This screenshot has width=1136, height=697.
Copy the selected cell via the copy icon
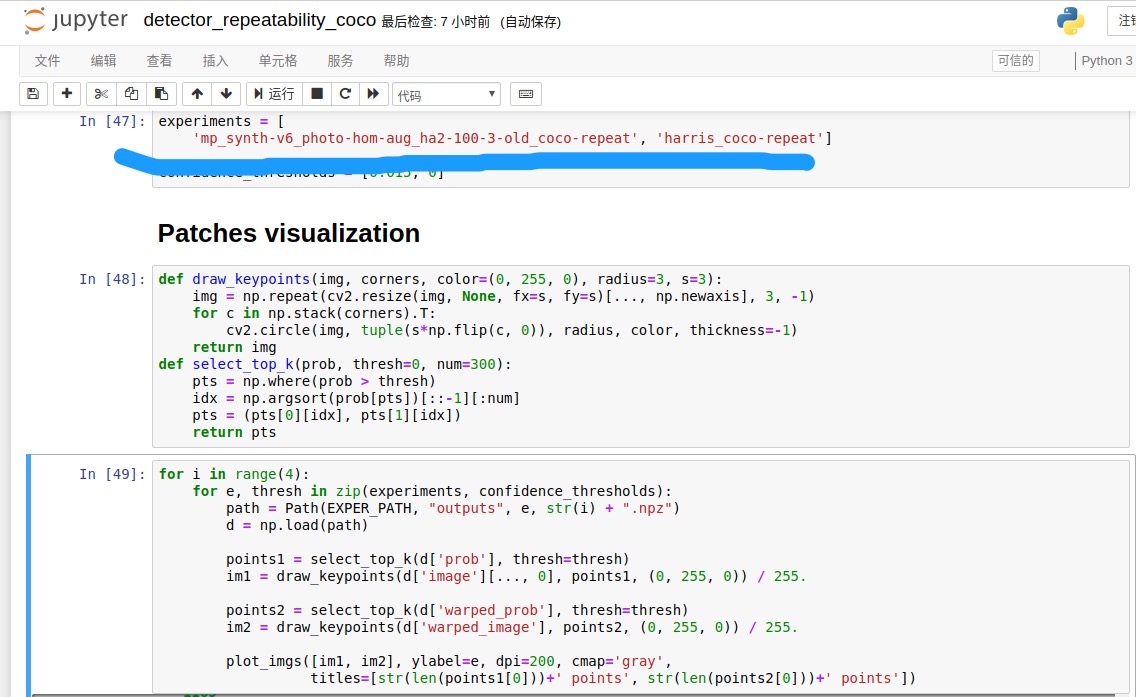tap(130, 93)
